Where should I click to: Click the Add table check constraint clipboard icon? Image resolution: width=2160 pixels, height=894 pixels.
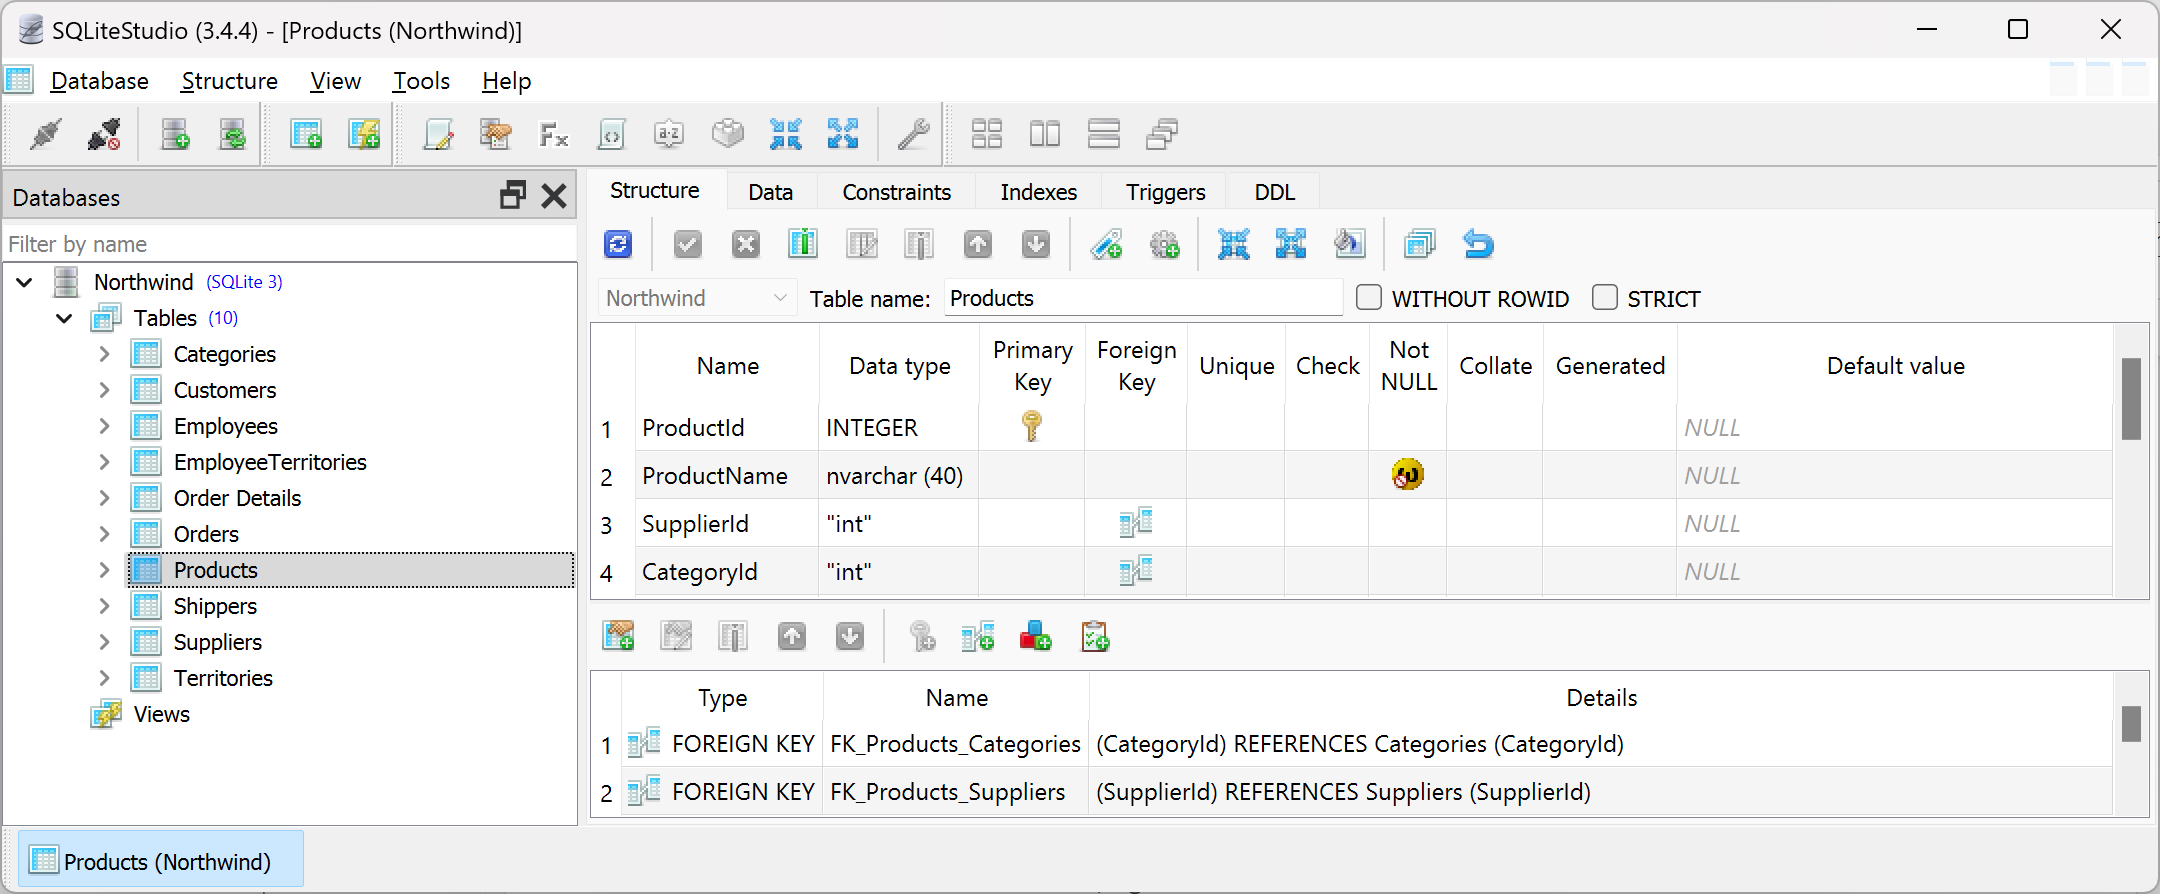[1095, 636]
